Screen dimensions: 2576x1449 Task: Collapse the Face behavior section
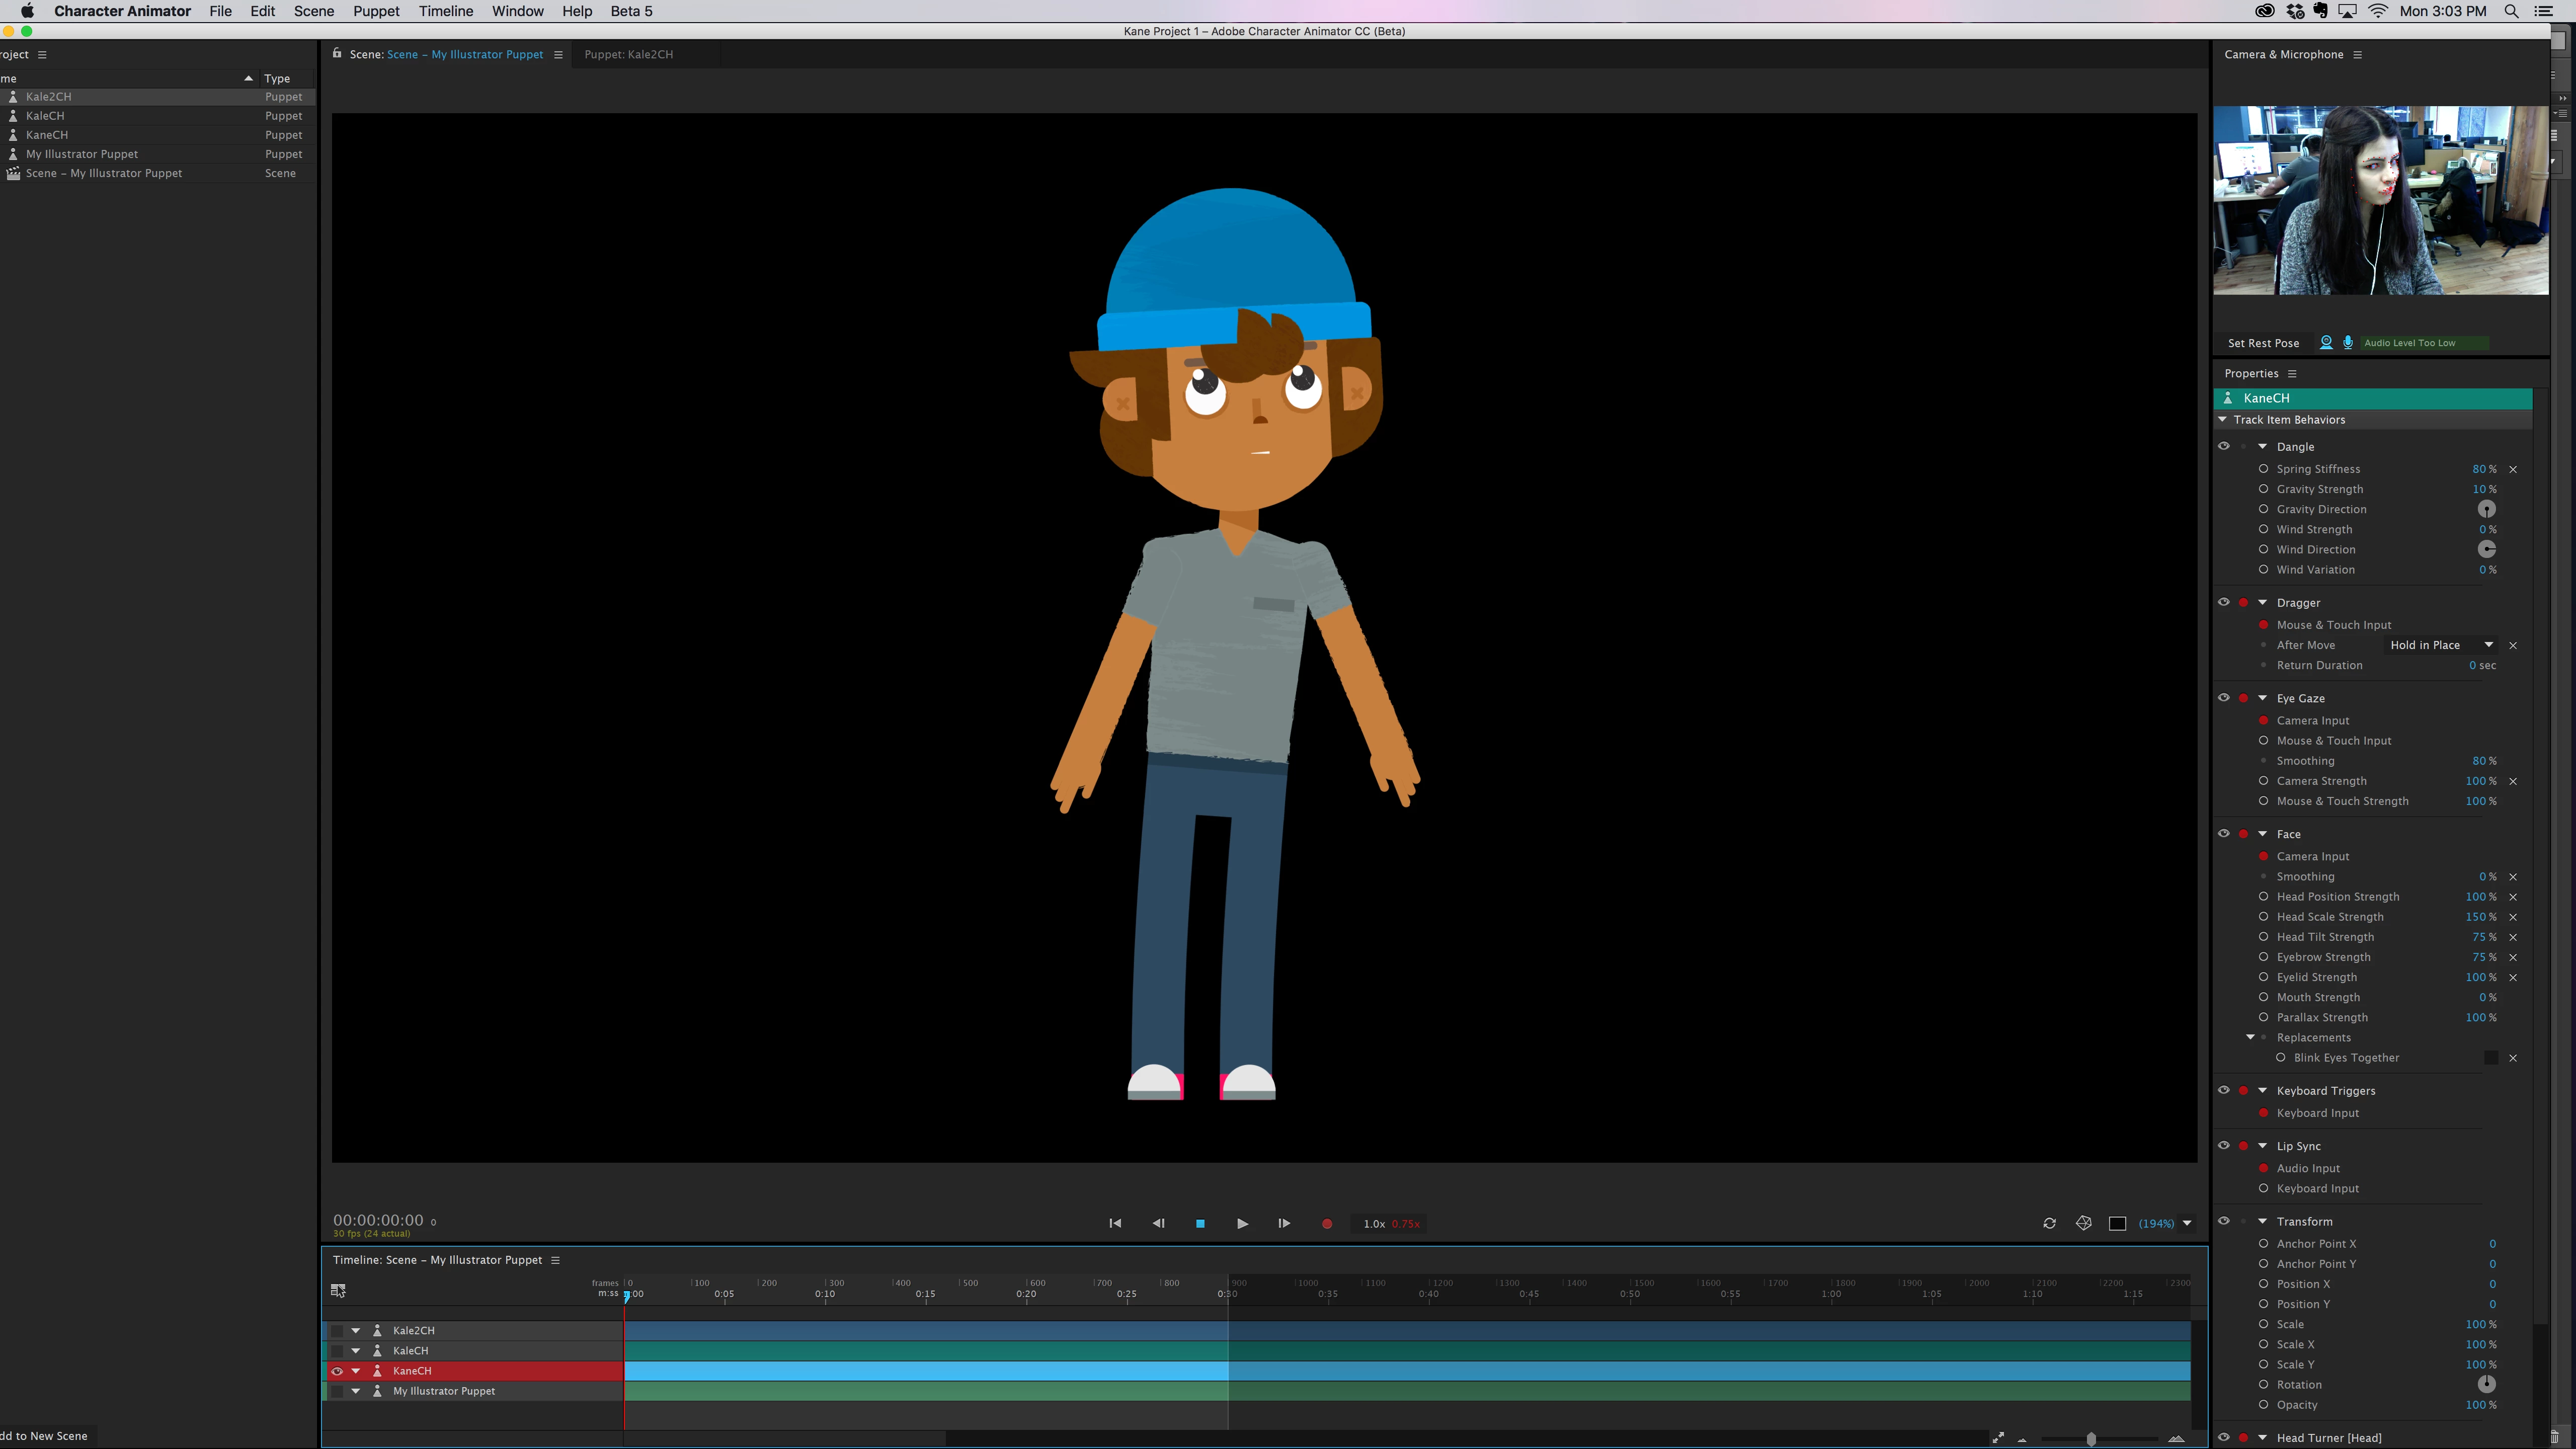click(2263, 834)
